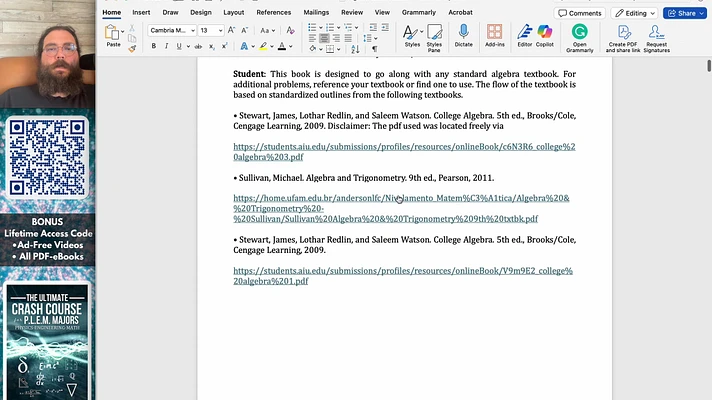Viewport: 712px width, 400px height.
Task: Apply yellow text highlight color
Action: click(x=263, y=46)
